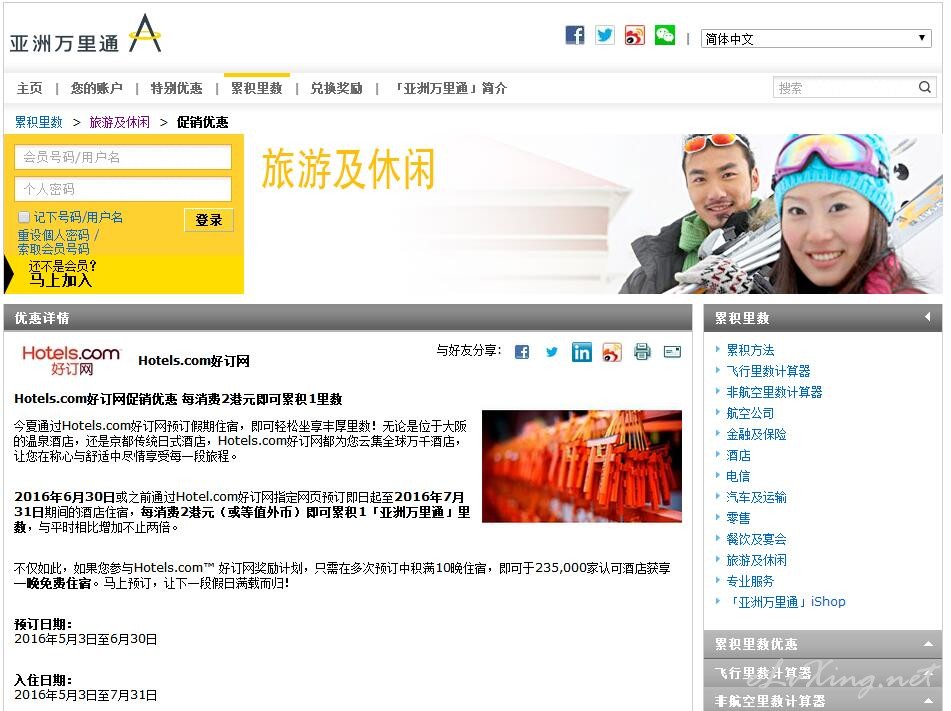Share the offer on Weibo
This screenshot has width=951, height=711.
(x=612, y=352)
